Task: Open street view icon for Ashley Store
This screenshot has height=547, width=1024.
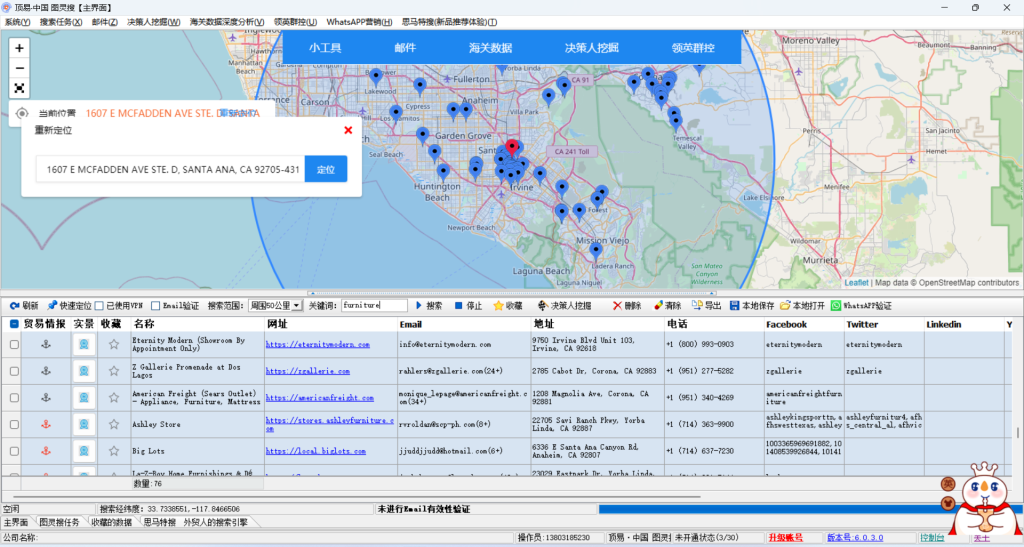Action: (84, 424)
